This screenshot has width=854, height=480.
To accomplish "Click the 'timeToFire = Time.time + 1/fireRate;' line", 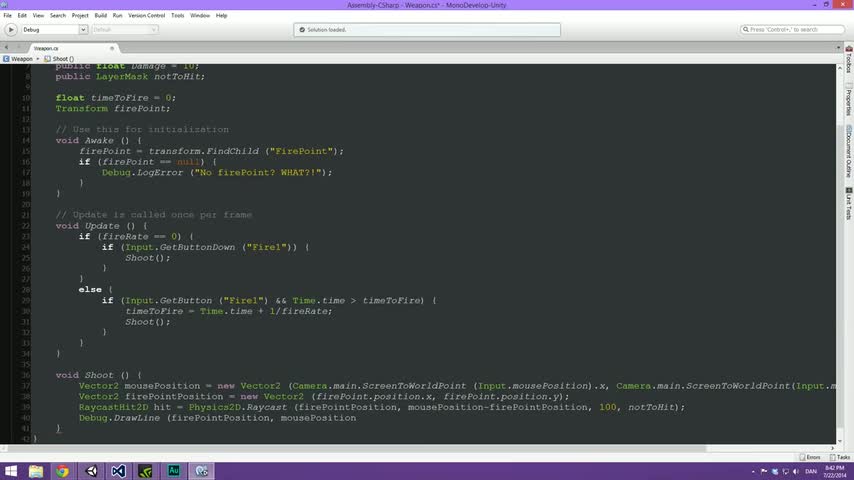I will pos(228,311).
